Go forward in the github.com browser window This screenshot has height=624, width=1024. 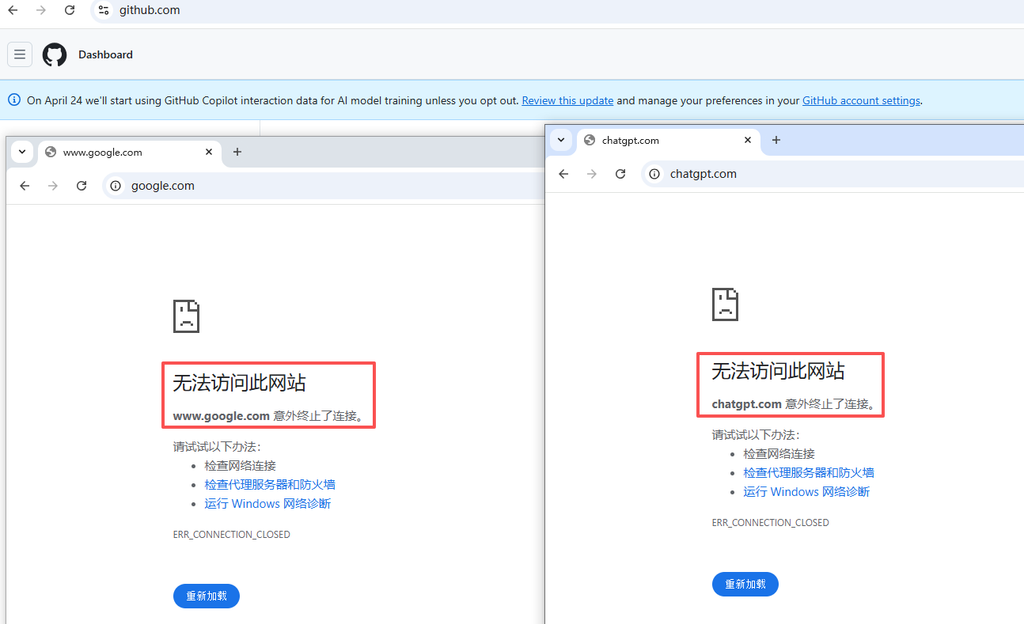pyautogui.click(x=41, y=10)
